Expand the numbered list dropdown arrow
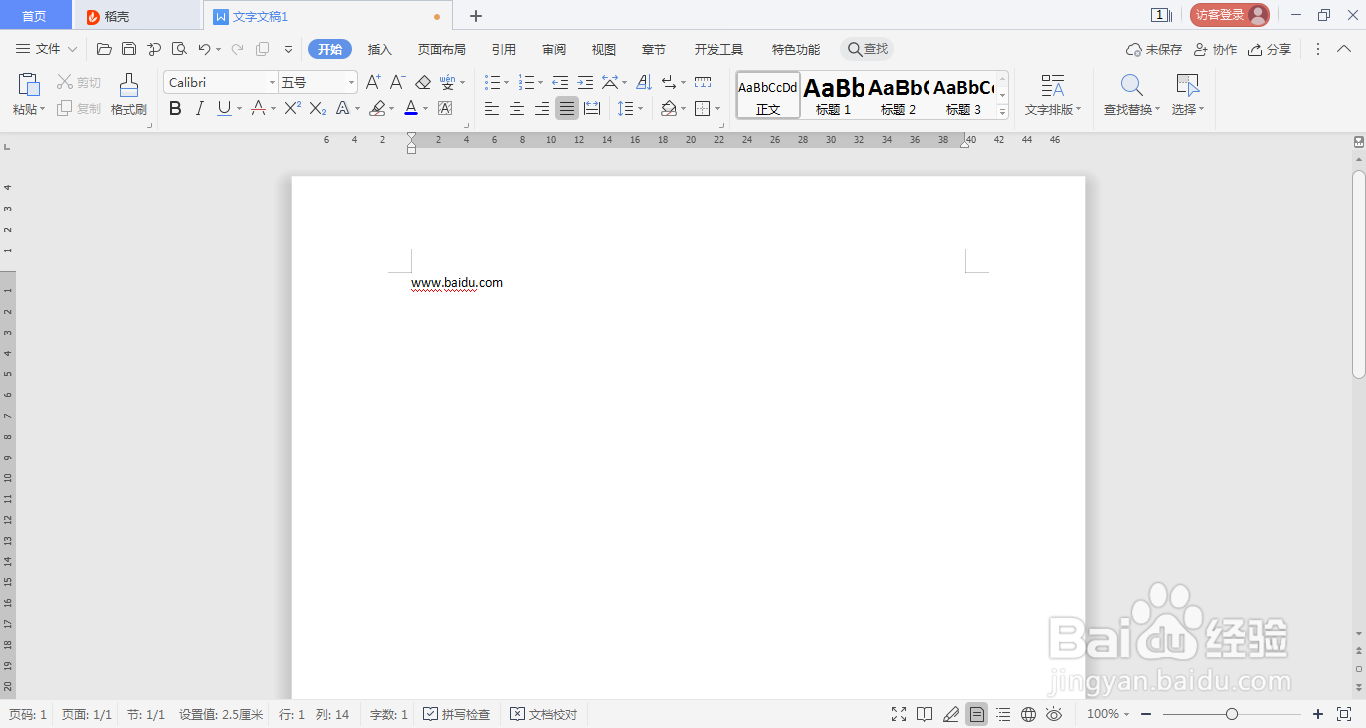Screen dimensions: 1366x728 [541, 82]
